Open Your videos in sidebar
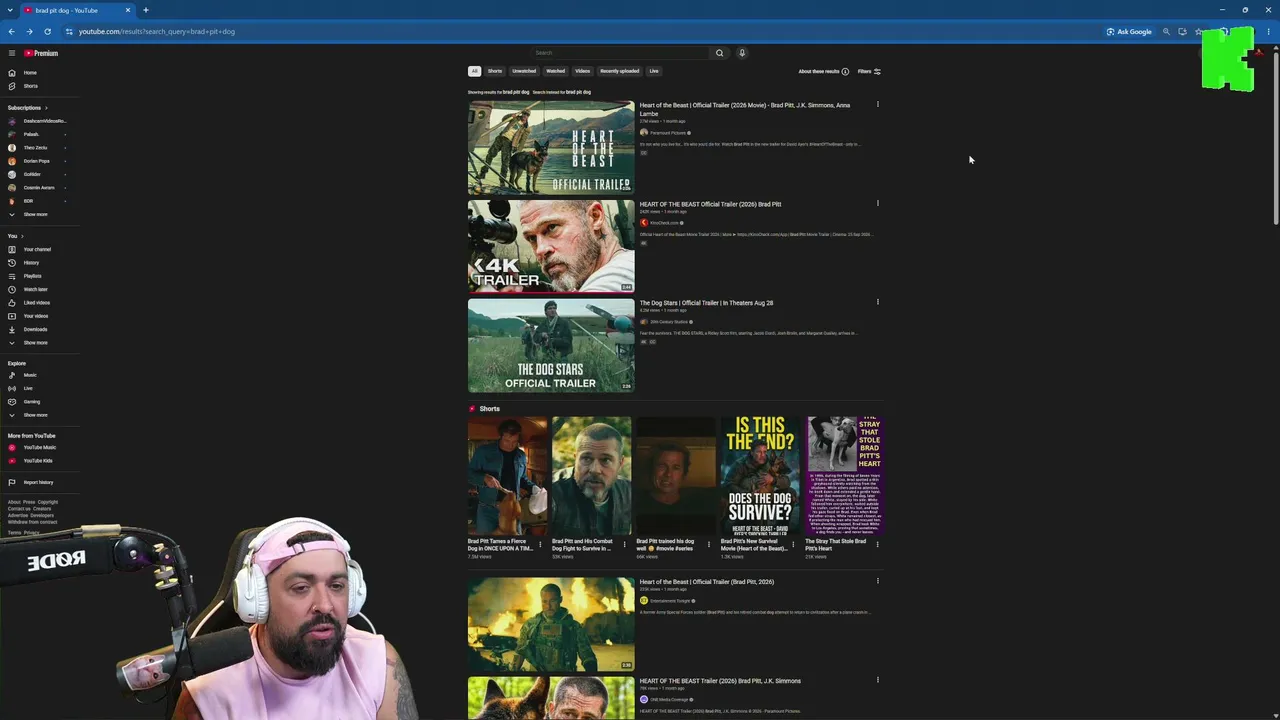The width and height of the screenshot is (1280, 720). click(x=38, y=316)
